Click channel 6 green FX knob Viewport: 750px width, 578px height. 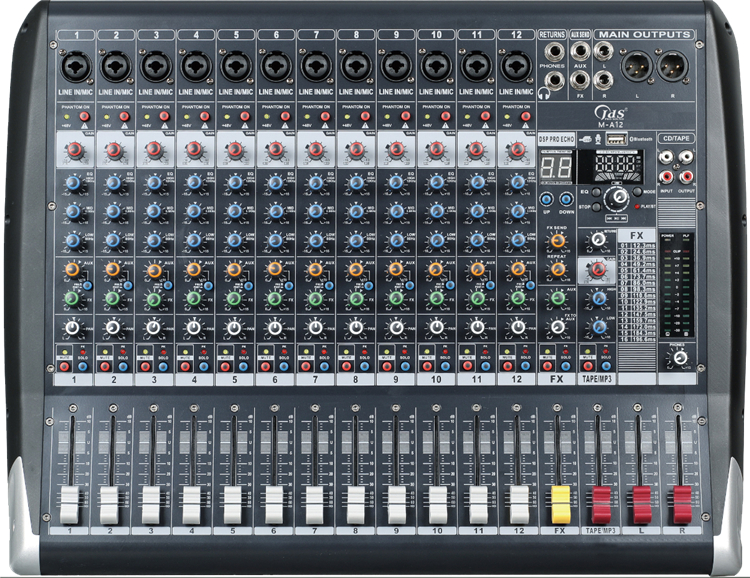point(273,298)
